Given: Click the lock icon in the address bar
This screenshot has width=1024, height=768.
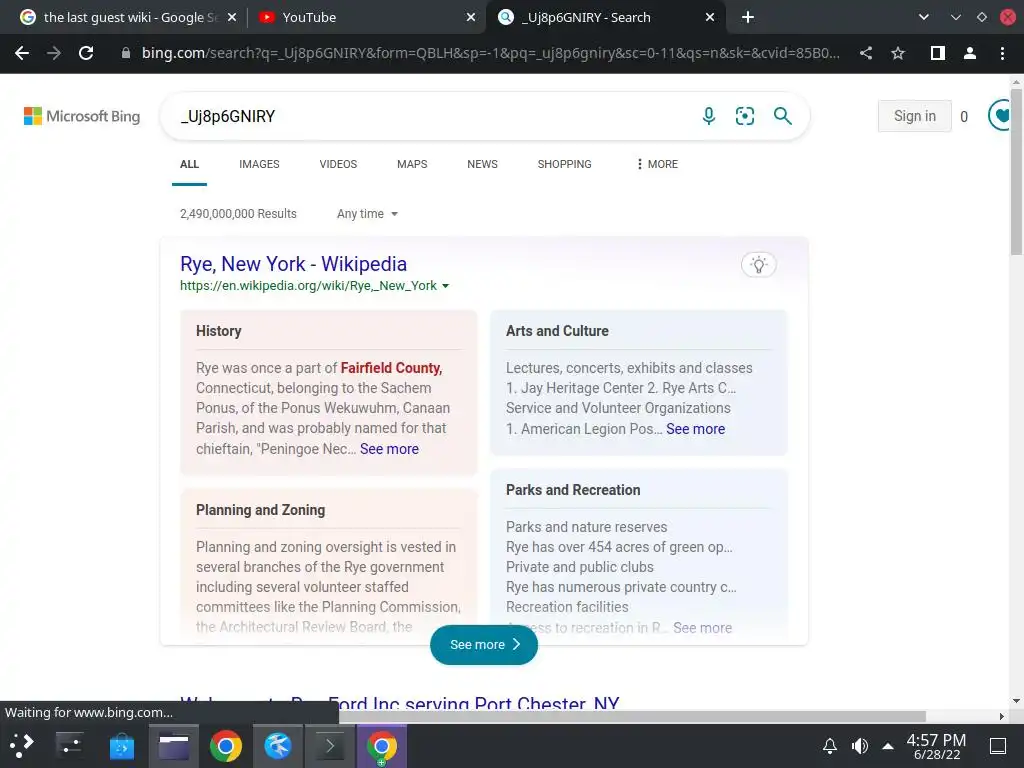Looking at the screenshot, I should [x=125, y=53].
